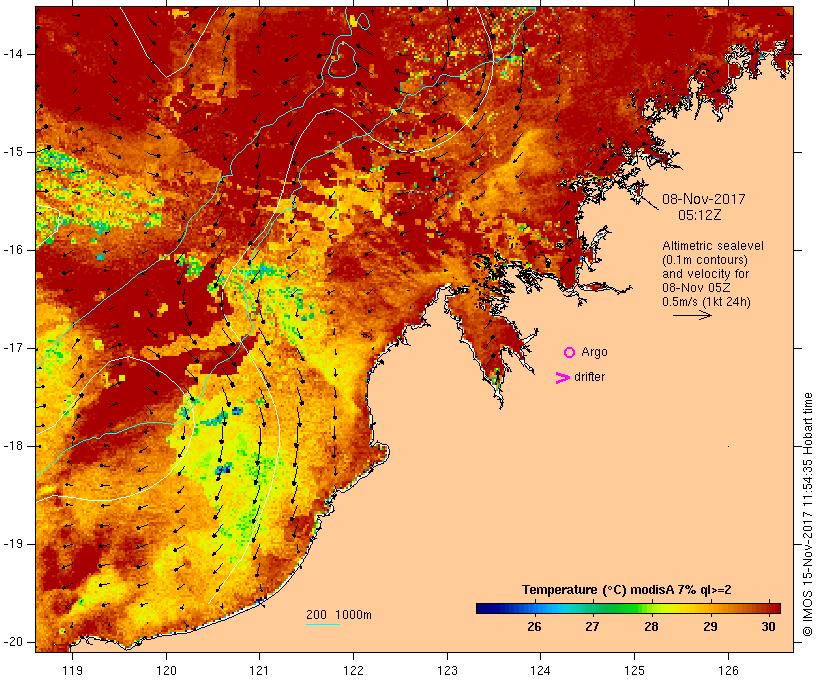Click the velocity scale arrow under 0.5m/s
820x680 pixels.
point(692,315)
